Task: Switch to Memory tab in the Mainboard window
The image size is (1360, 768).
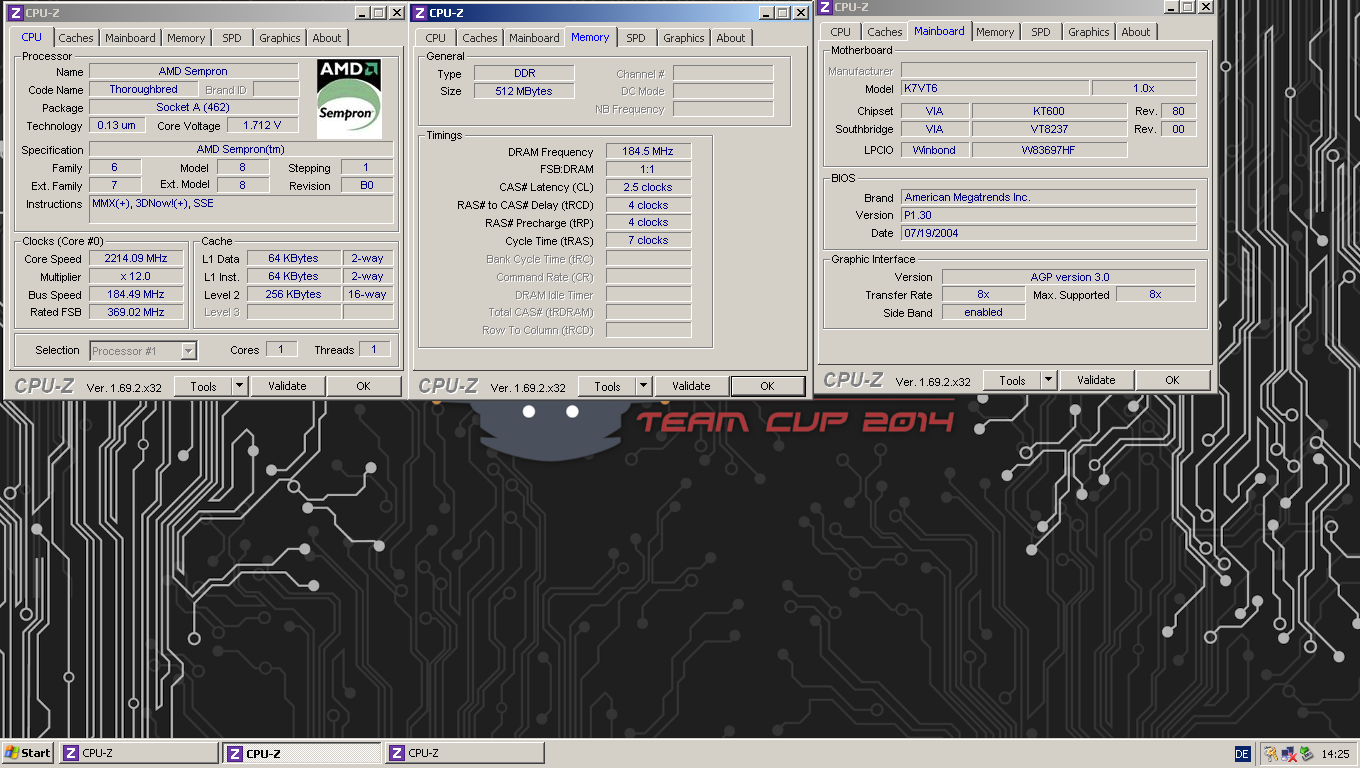Action: coord(995,32)
